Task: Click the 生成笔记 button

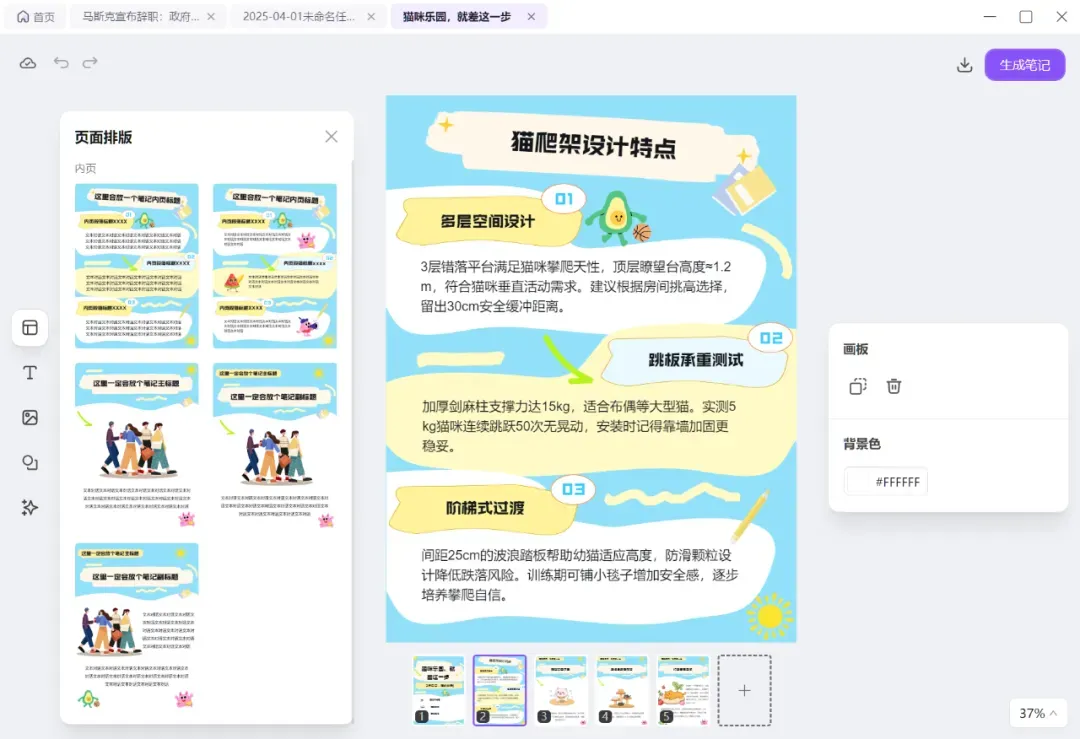Action: (1025, 65)
